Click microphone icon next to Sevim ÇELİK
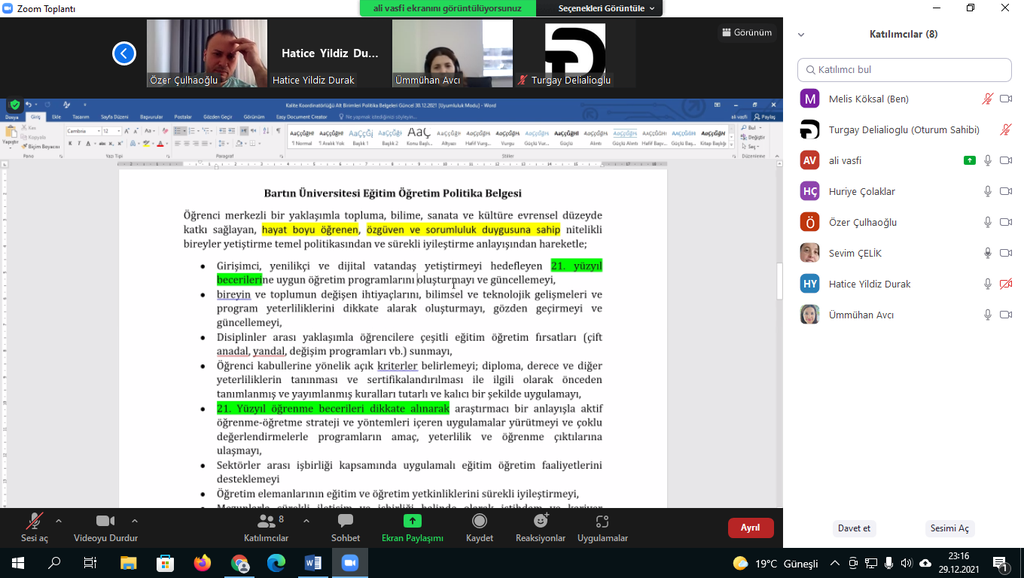This screenshot has width=1024, height=578. click(x=987, y=253)
